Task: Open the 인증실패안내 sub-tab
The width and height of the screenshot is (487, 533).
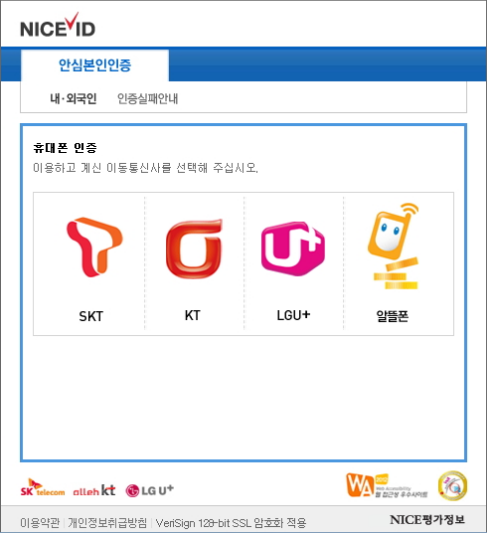Action: pos(147,99)
